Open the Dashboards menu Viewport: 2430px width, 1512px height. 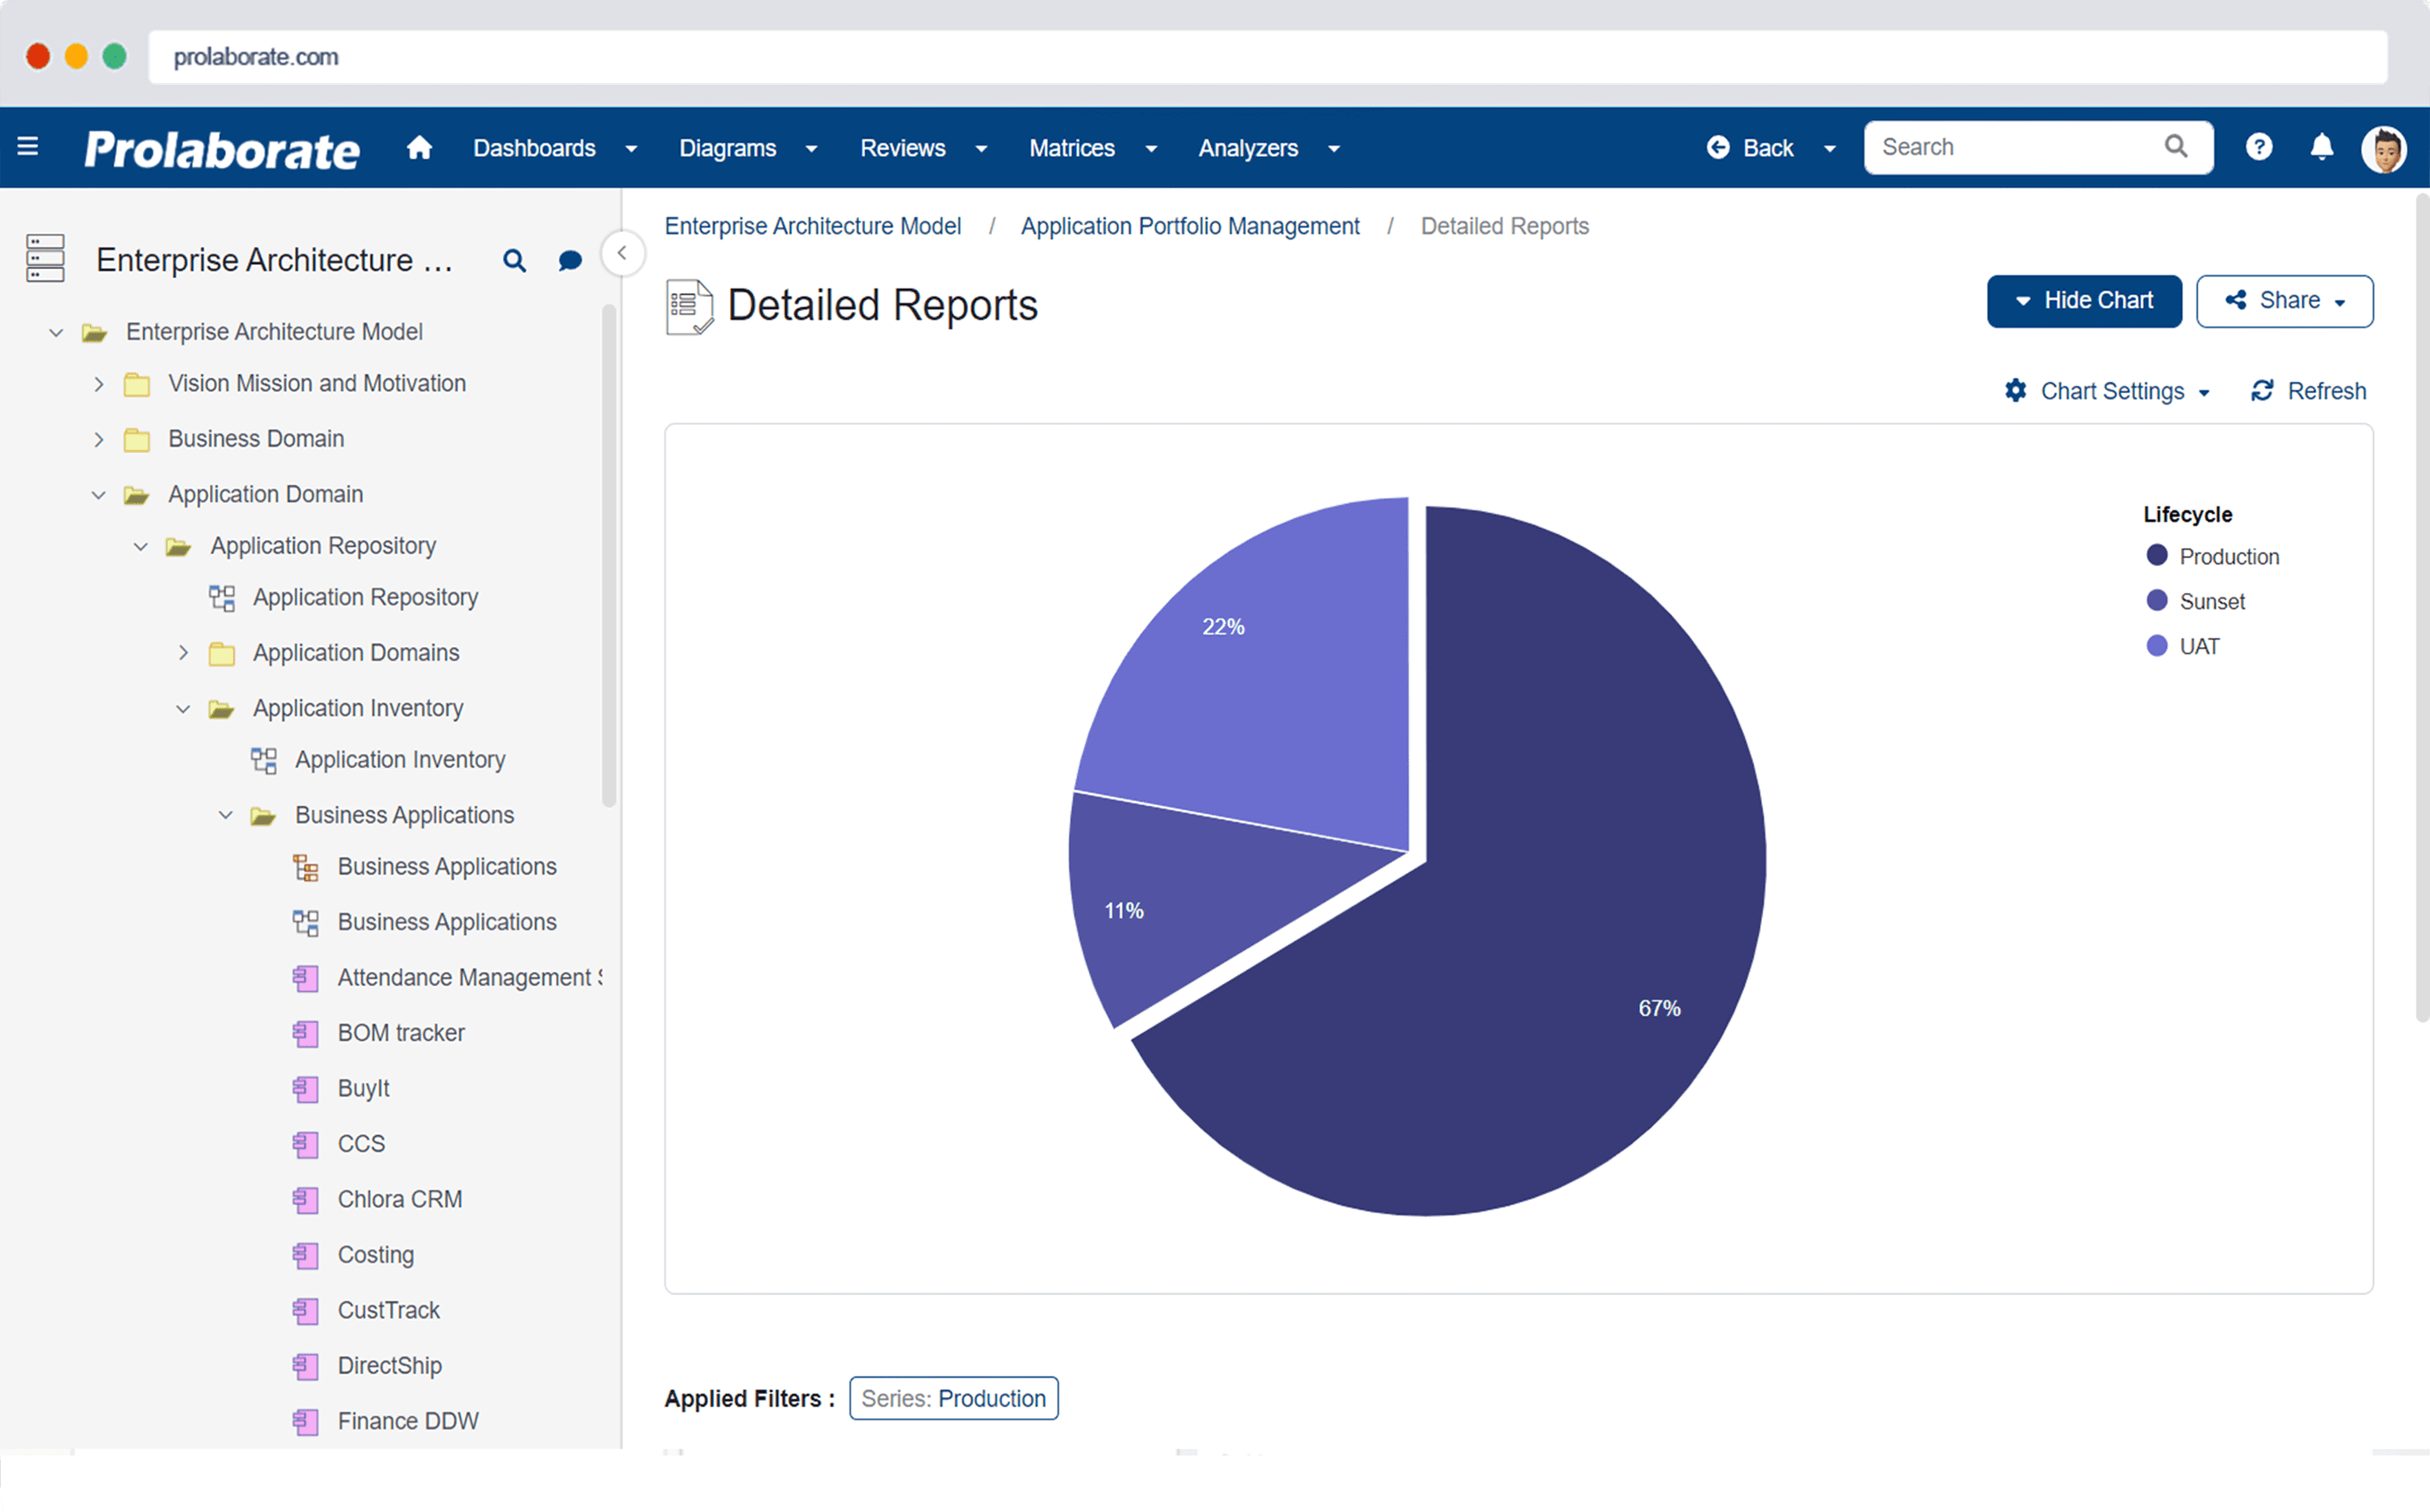555,148
